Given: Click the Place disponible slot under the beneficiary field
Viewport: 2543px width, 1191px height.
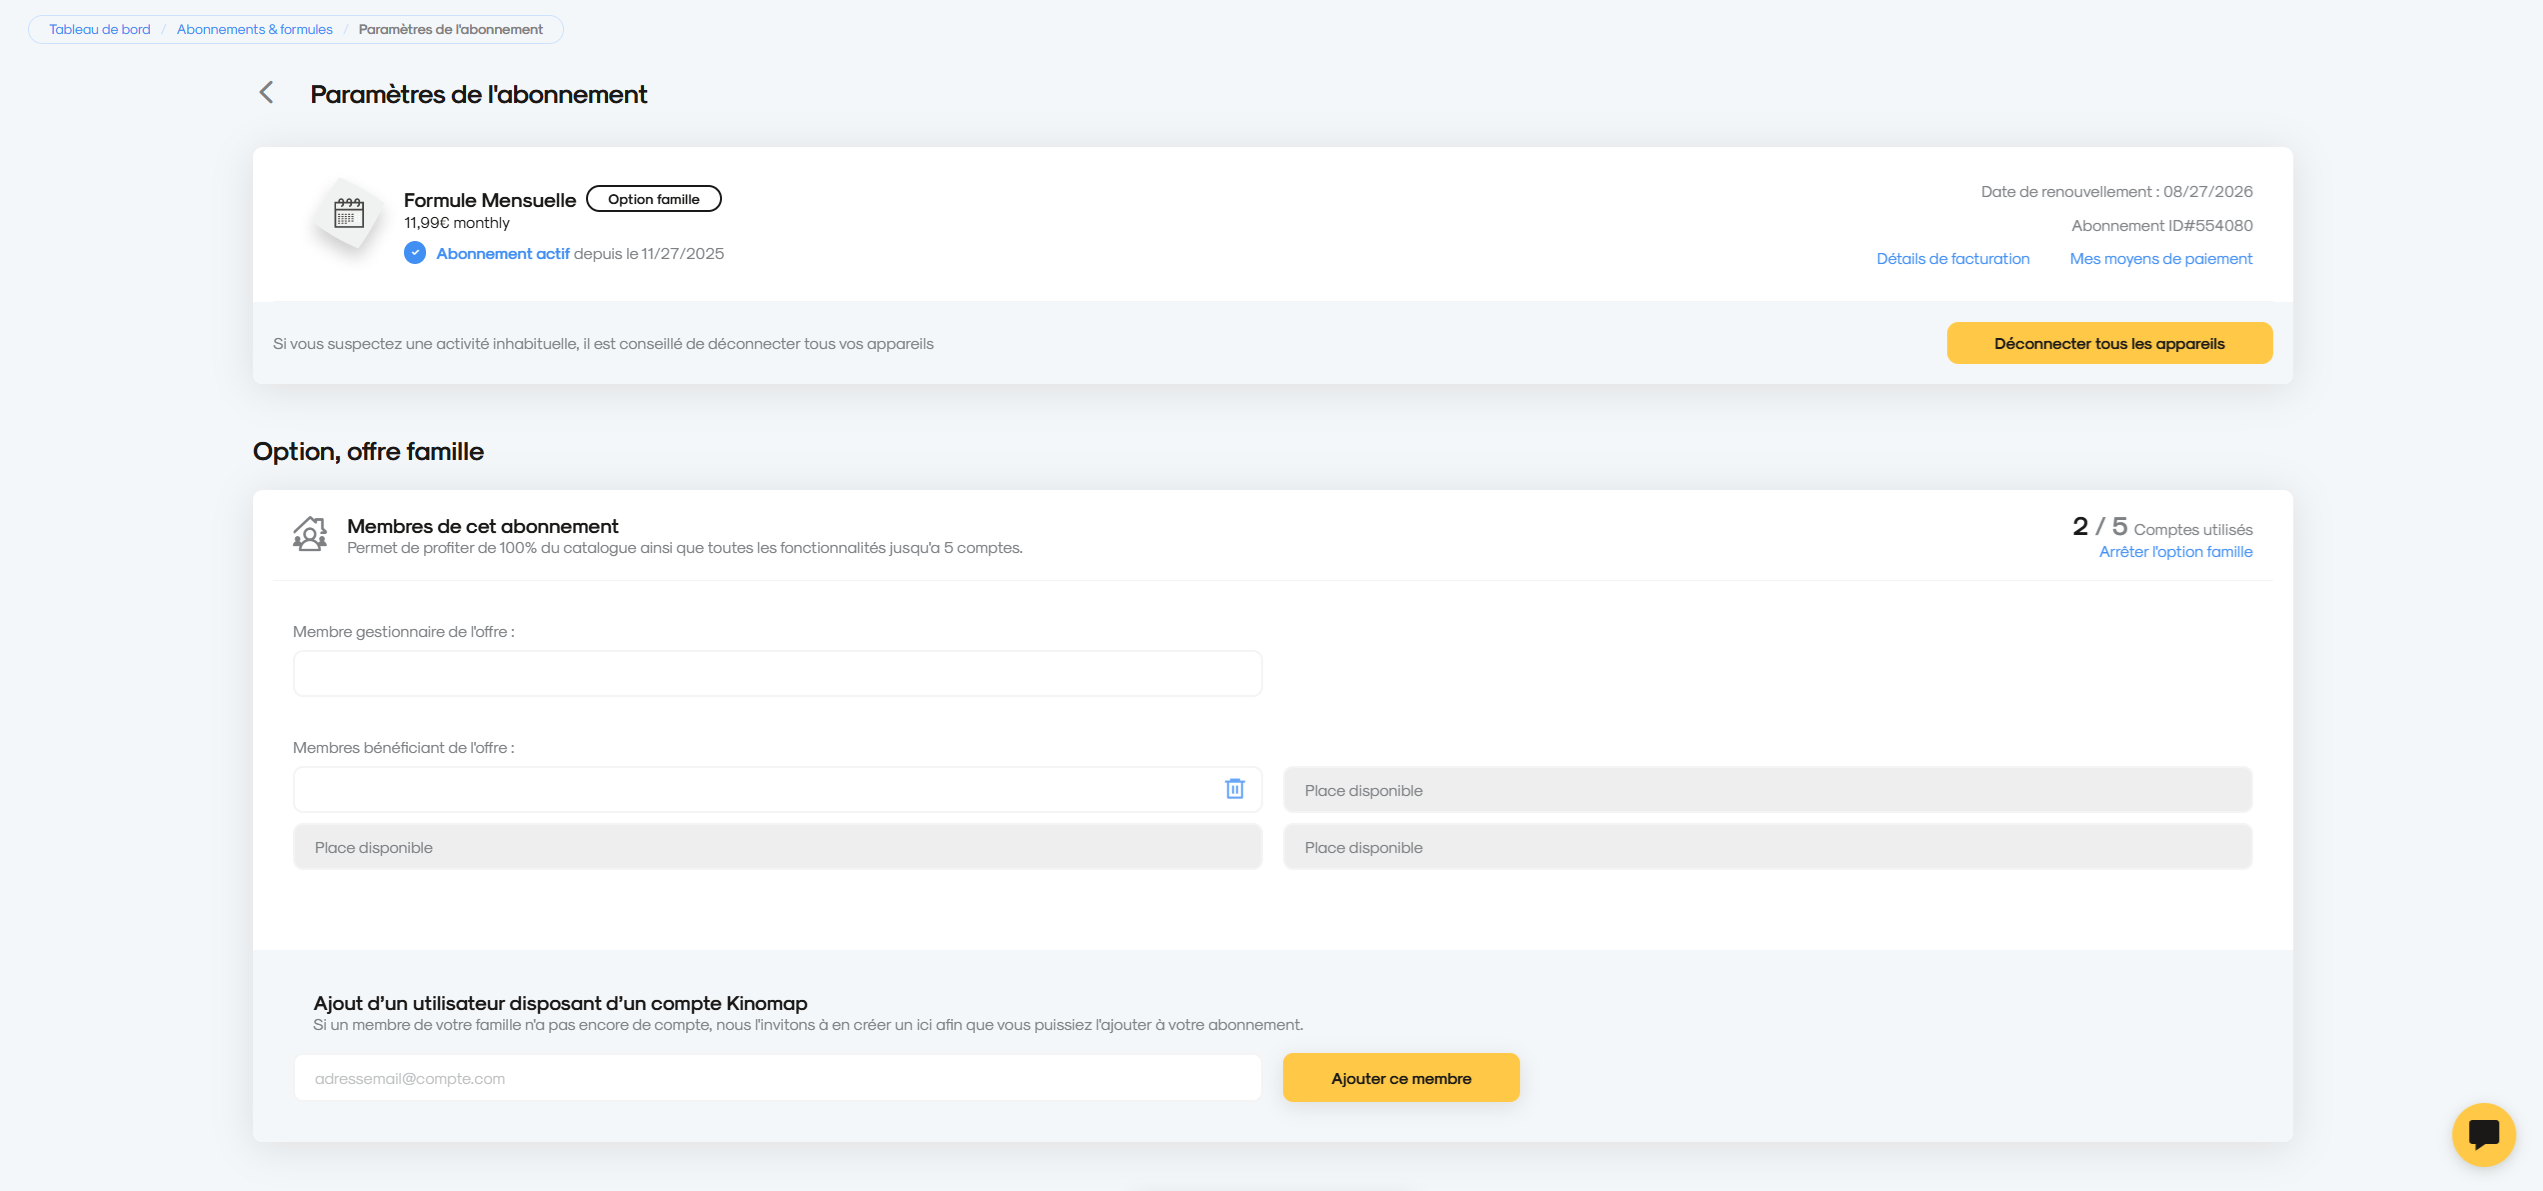Looking at the screenshot, I should point(777,847).
